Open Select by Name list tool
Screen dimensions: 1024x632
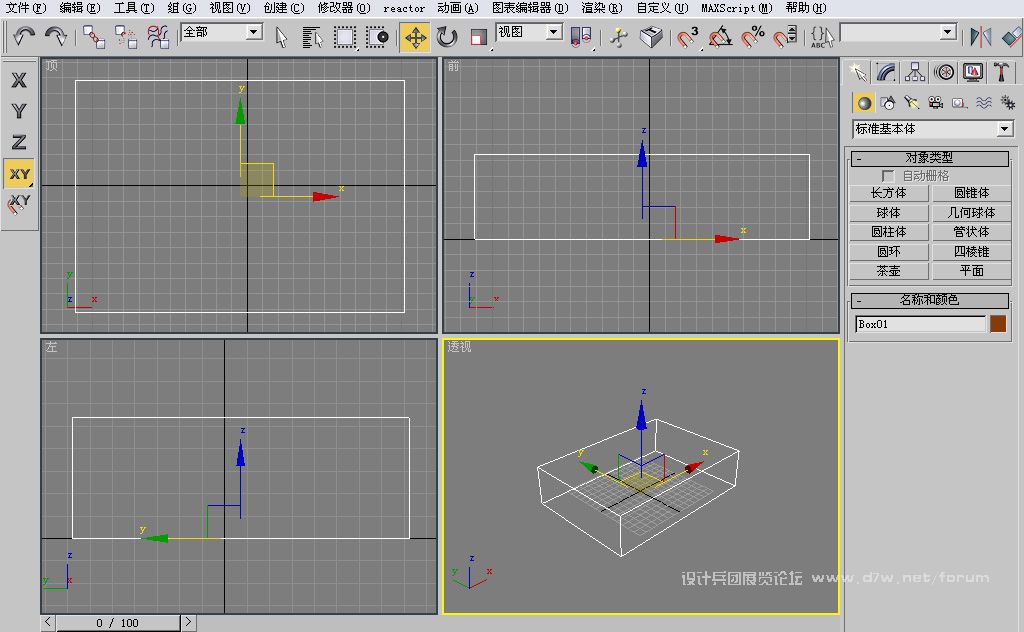tap(313, 37)
